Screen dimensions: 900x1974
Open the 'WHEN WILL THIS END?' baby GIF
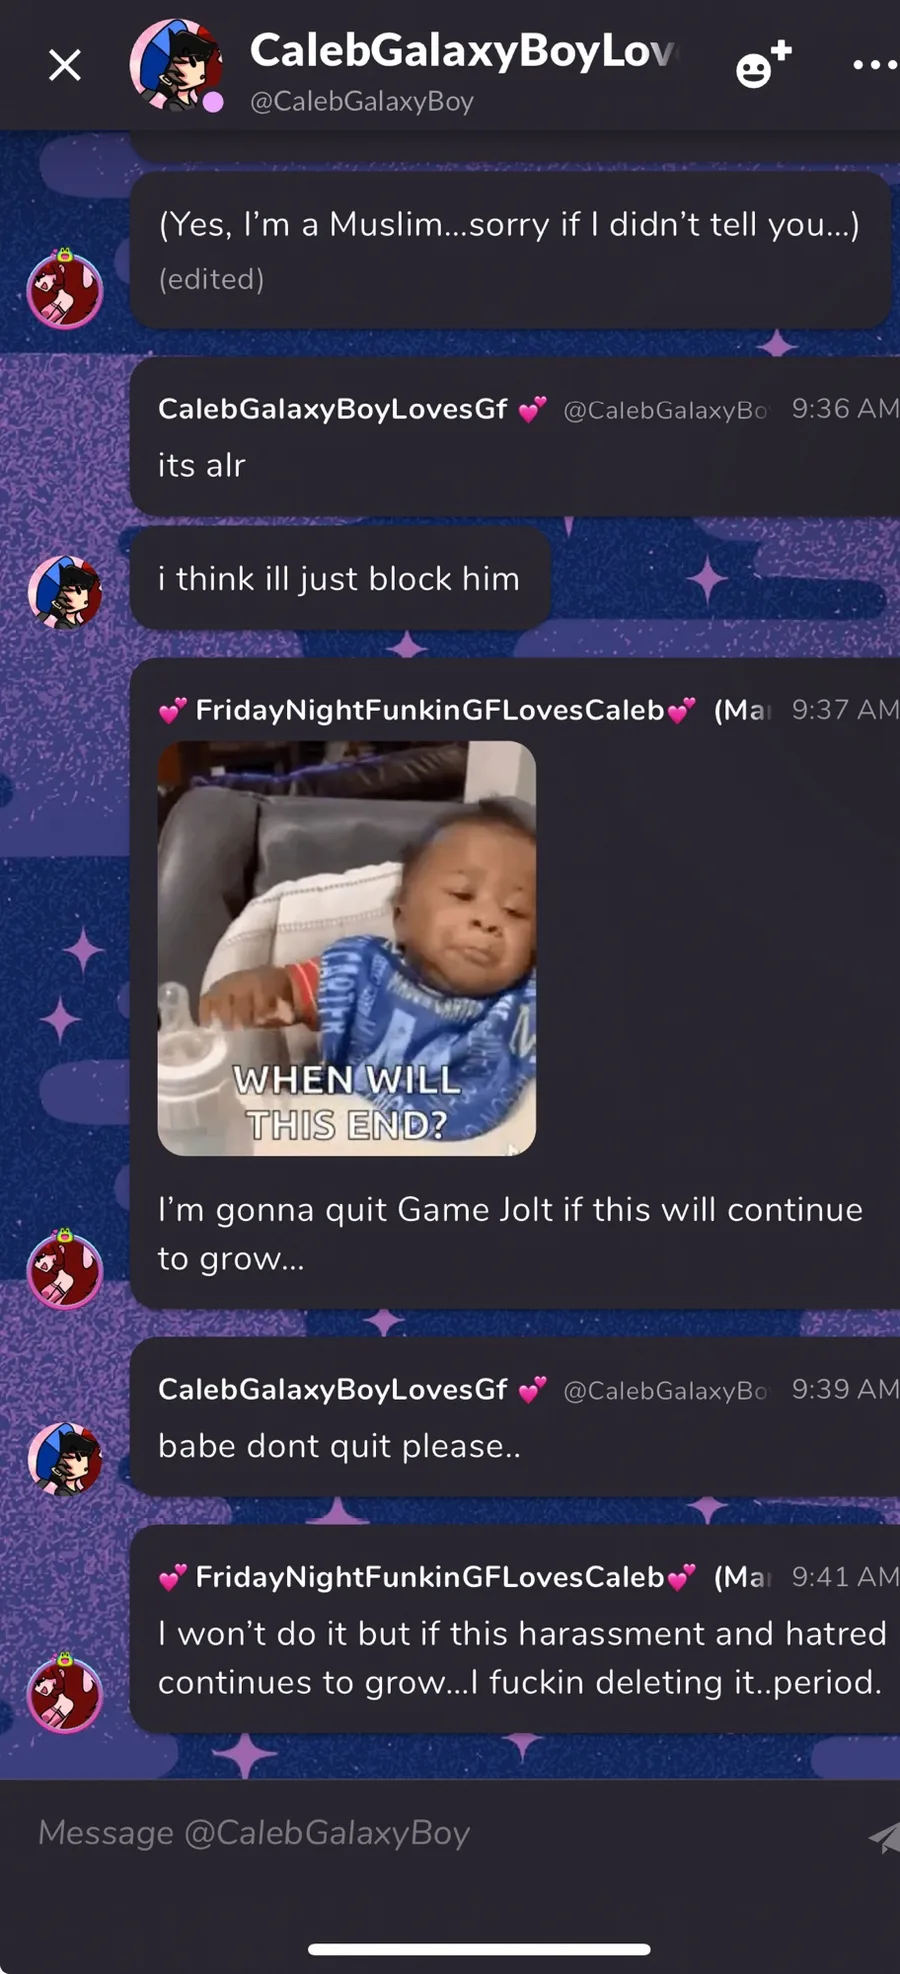347,948
